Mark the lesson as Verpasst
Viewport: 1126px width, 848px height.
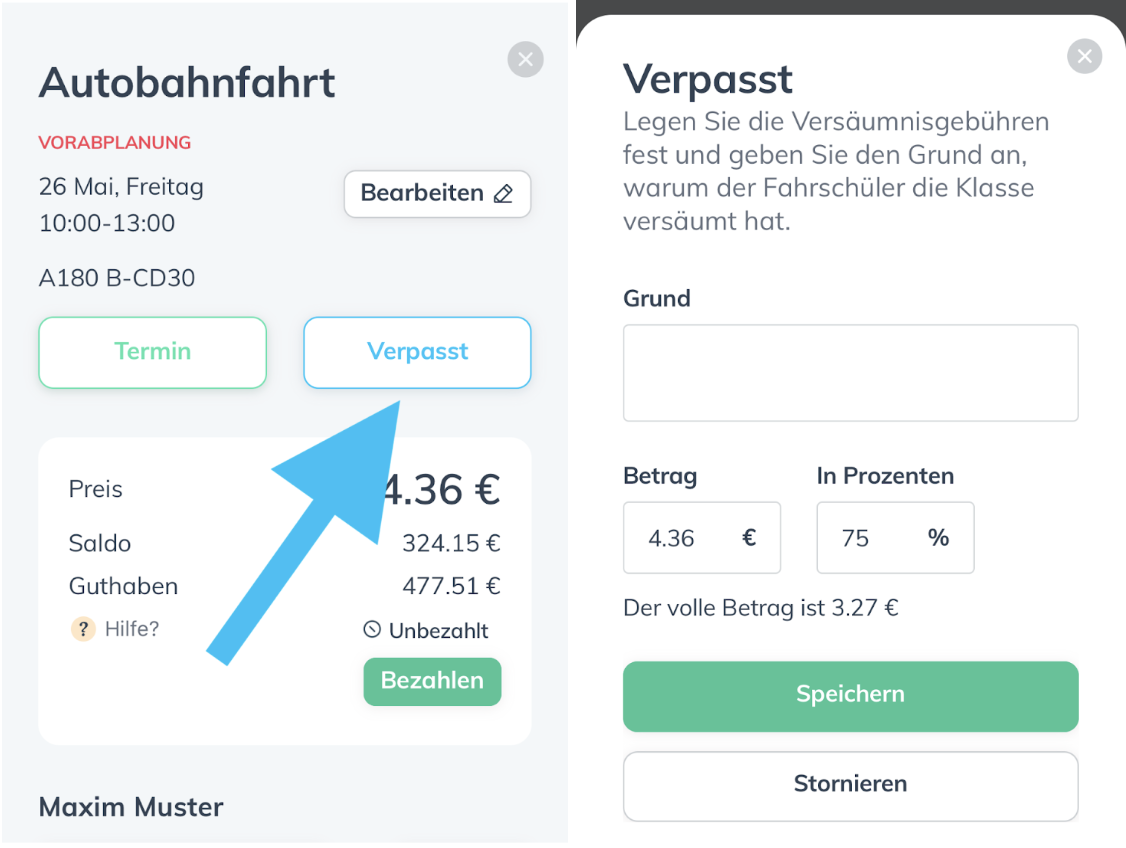click(417, 353)
